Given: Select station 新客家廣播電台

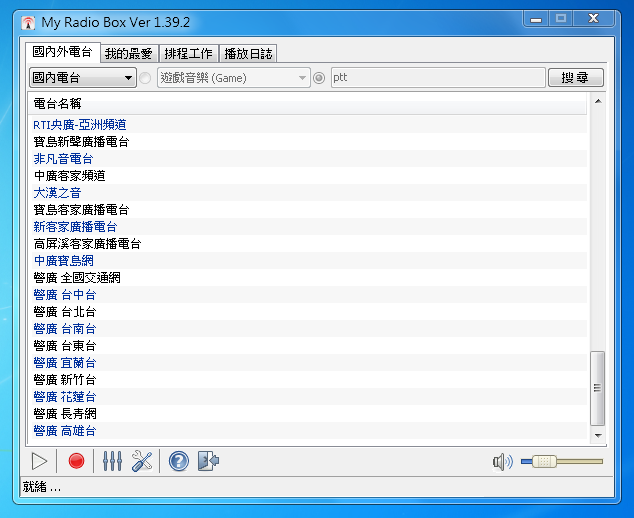Looking at the screenshot, I should 308,226.
